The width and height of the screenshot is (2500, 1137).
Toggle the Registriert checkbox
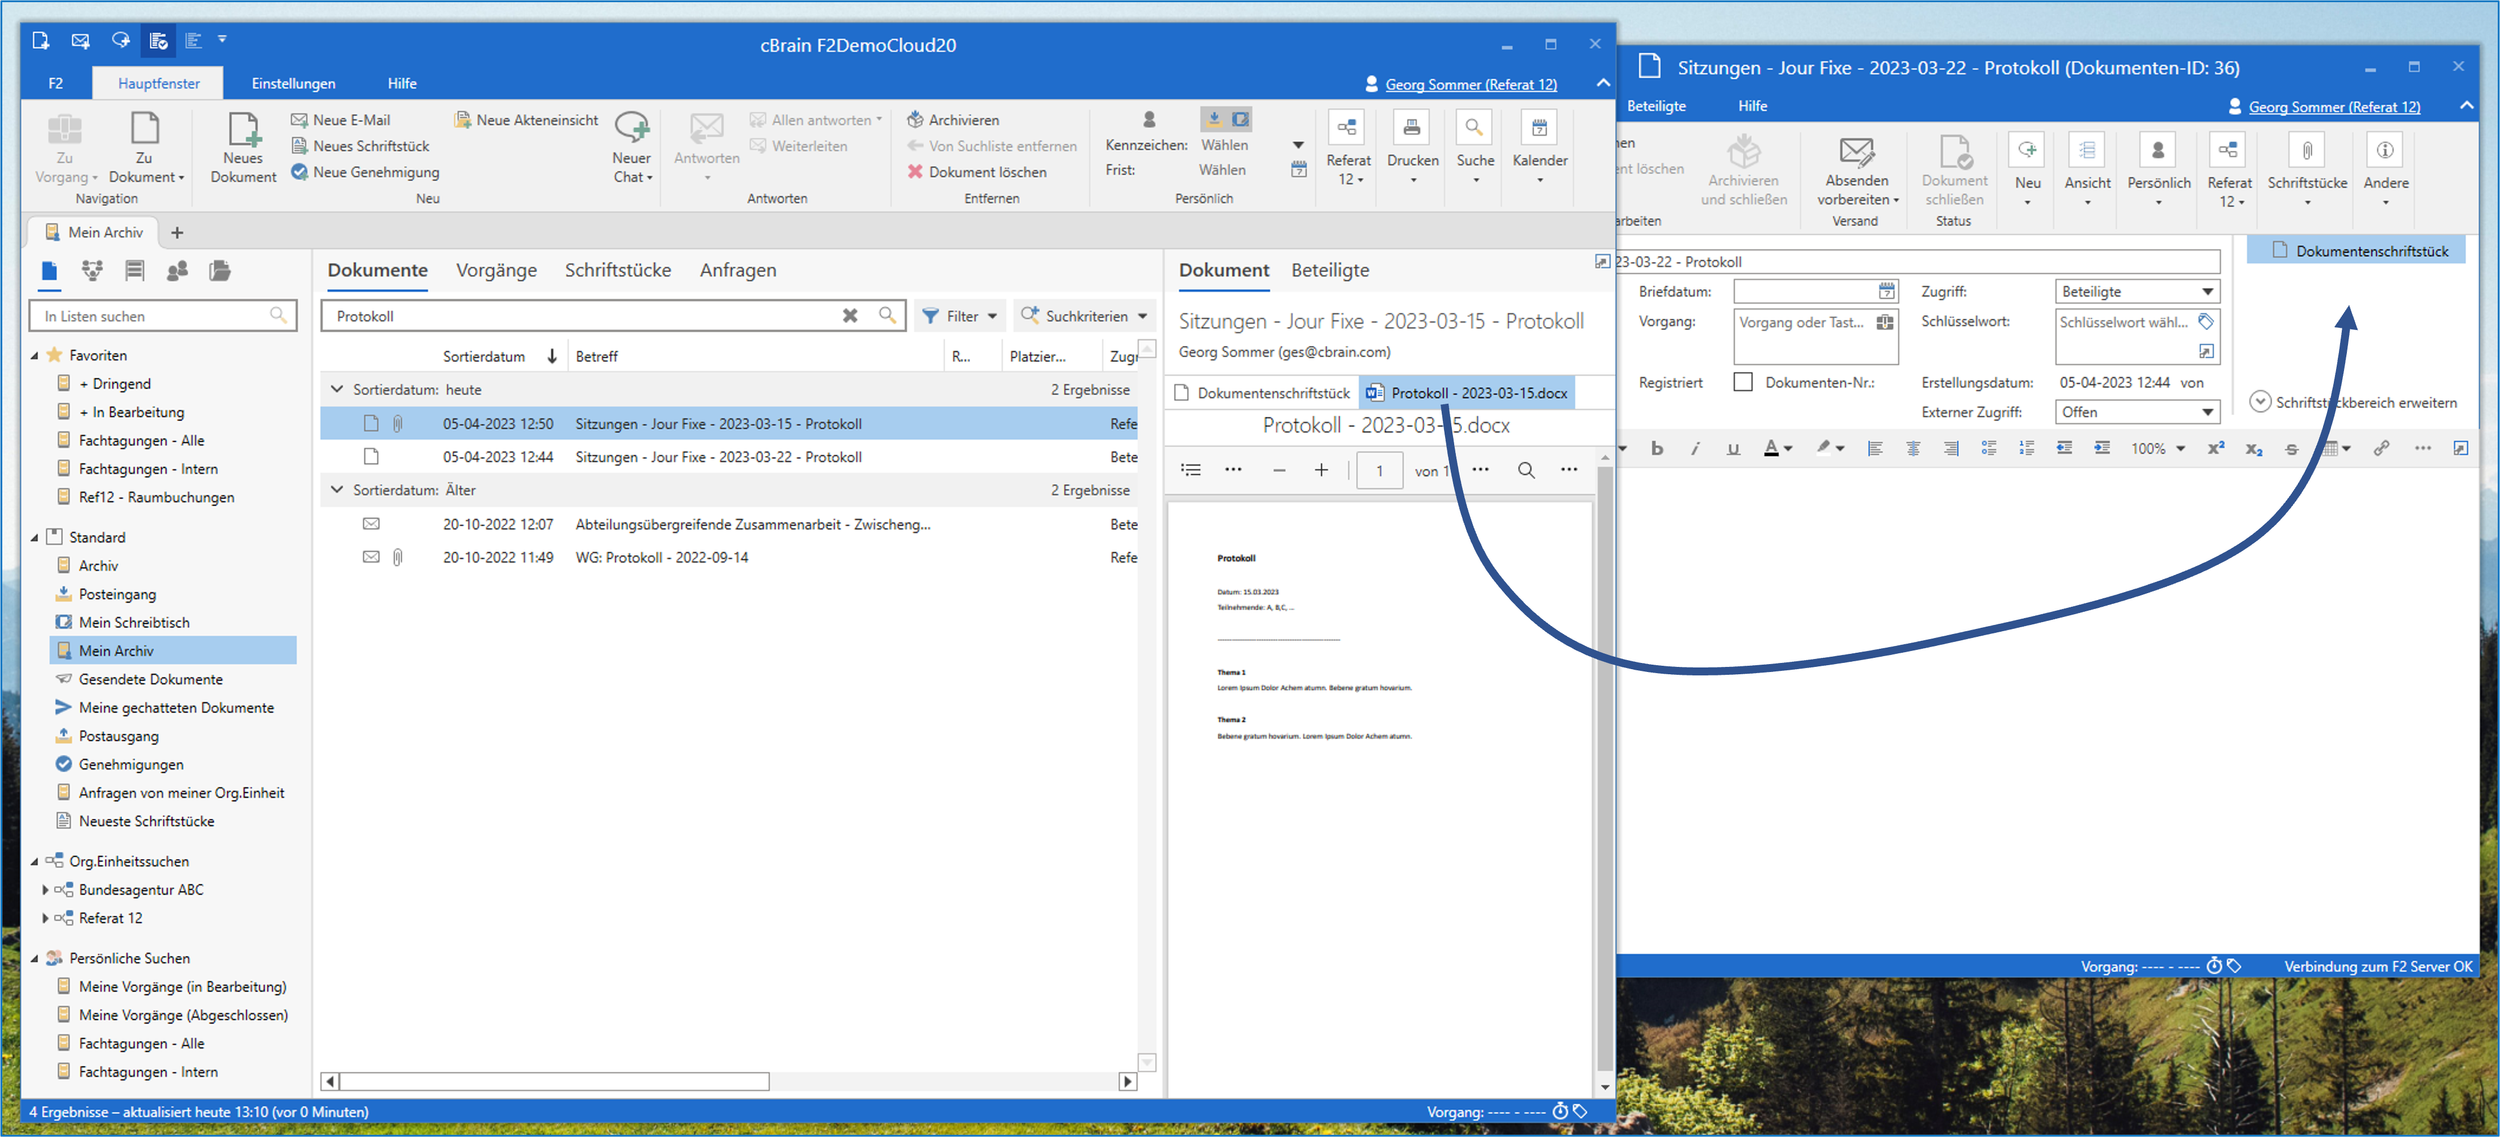(1743, 382)
